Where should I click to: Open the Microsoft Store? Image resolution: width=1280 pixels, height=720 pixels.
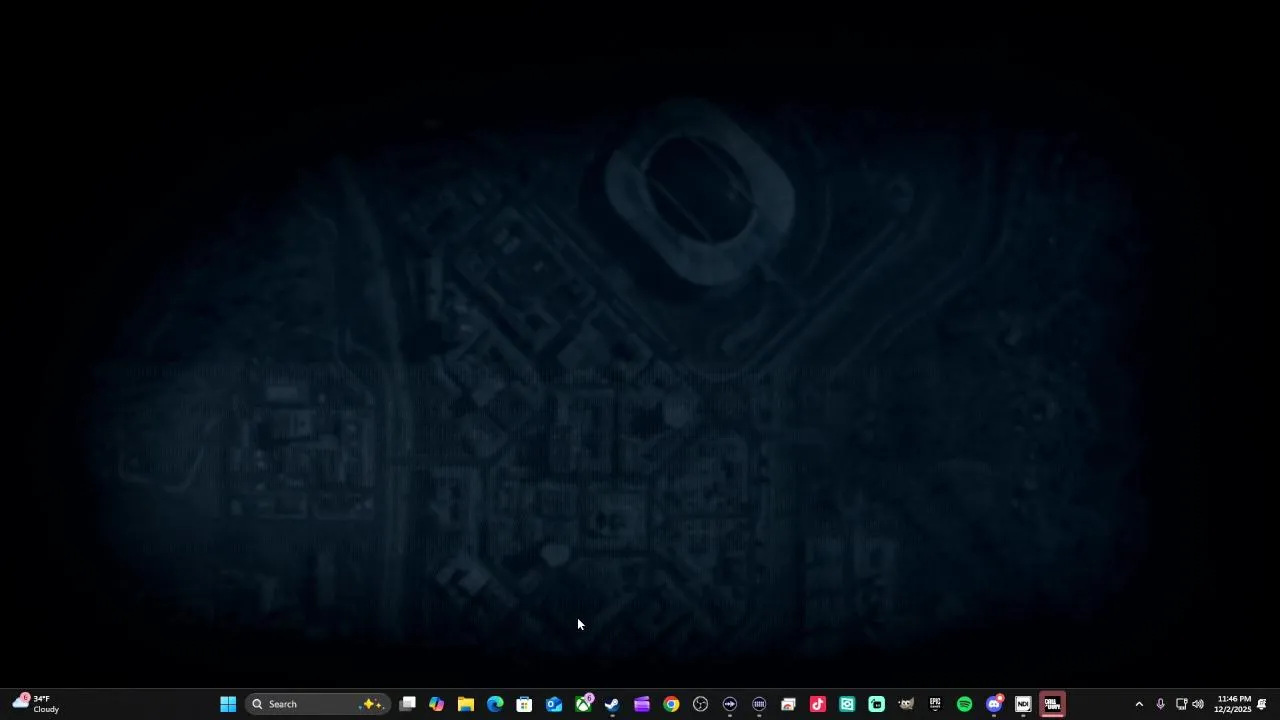[524, 704]
